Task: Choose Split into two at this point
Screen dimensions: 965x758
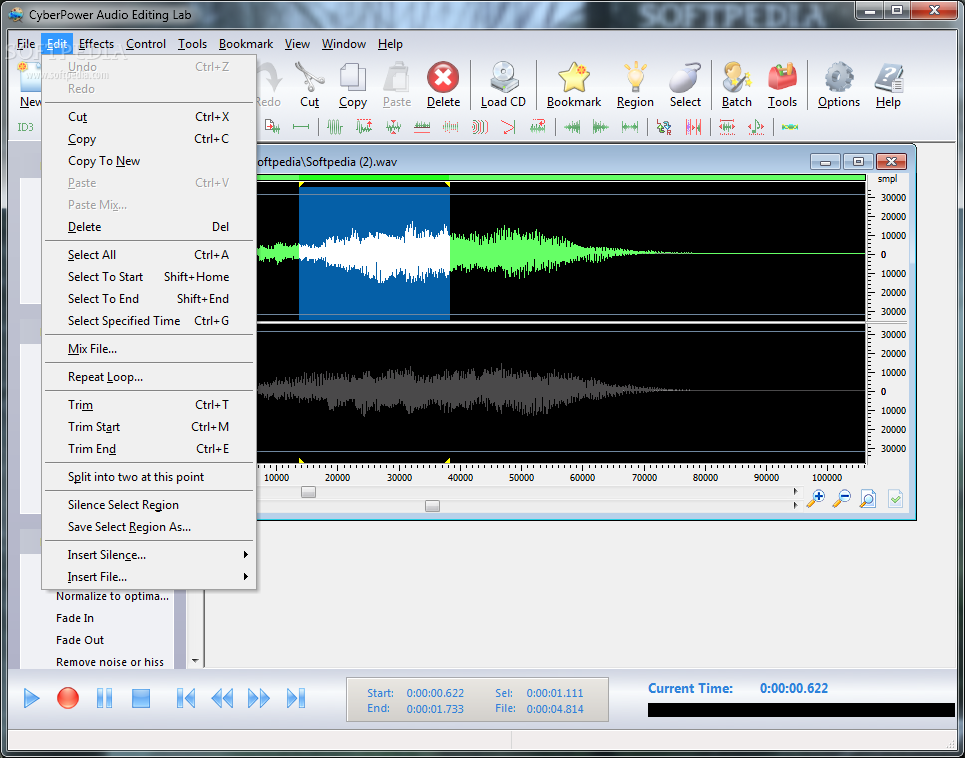Action: [148, 477]
